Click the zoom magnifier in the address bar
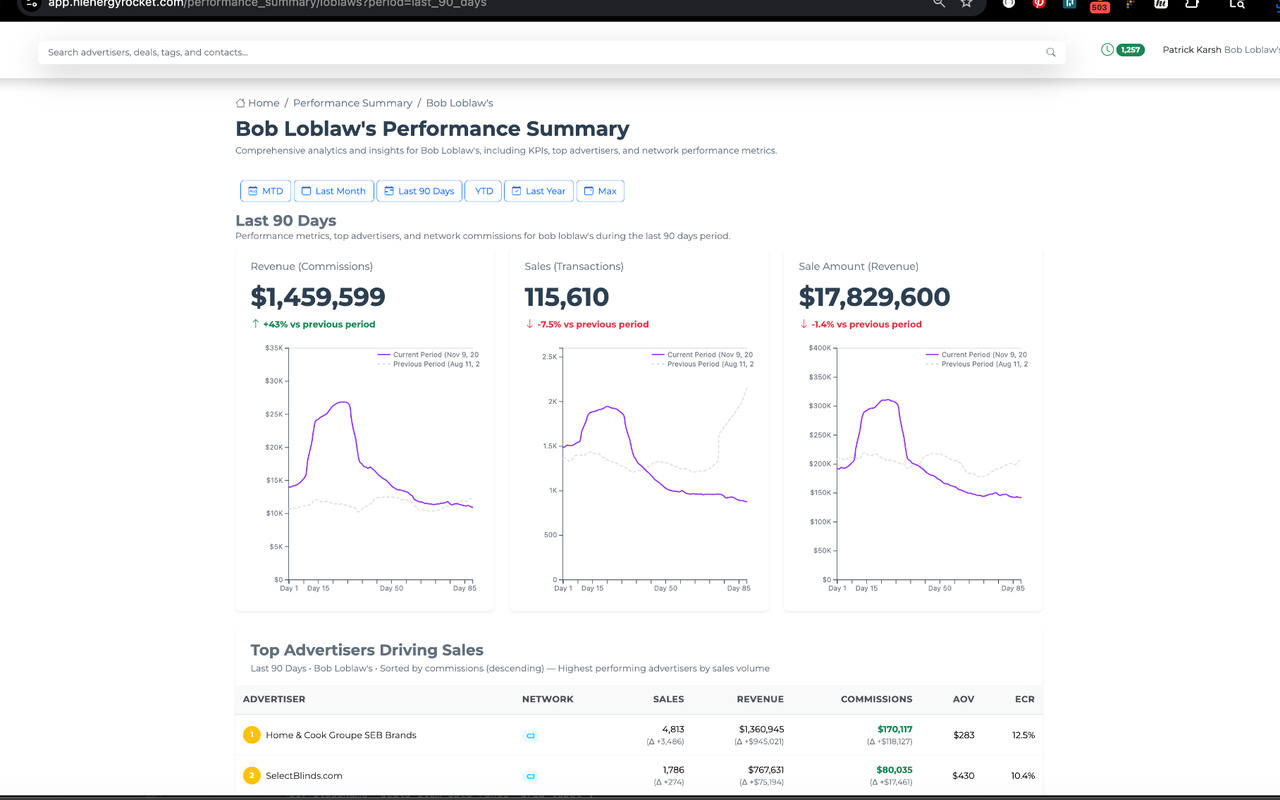1280x800 pixels. [938, 4]
